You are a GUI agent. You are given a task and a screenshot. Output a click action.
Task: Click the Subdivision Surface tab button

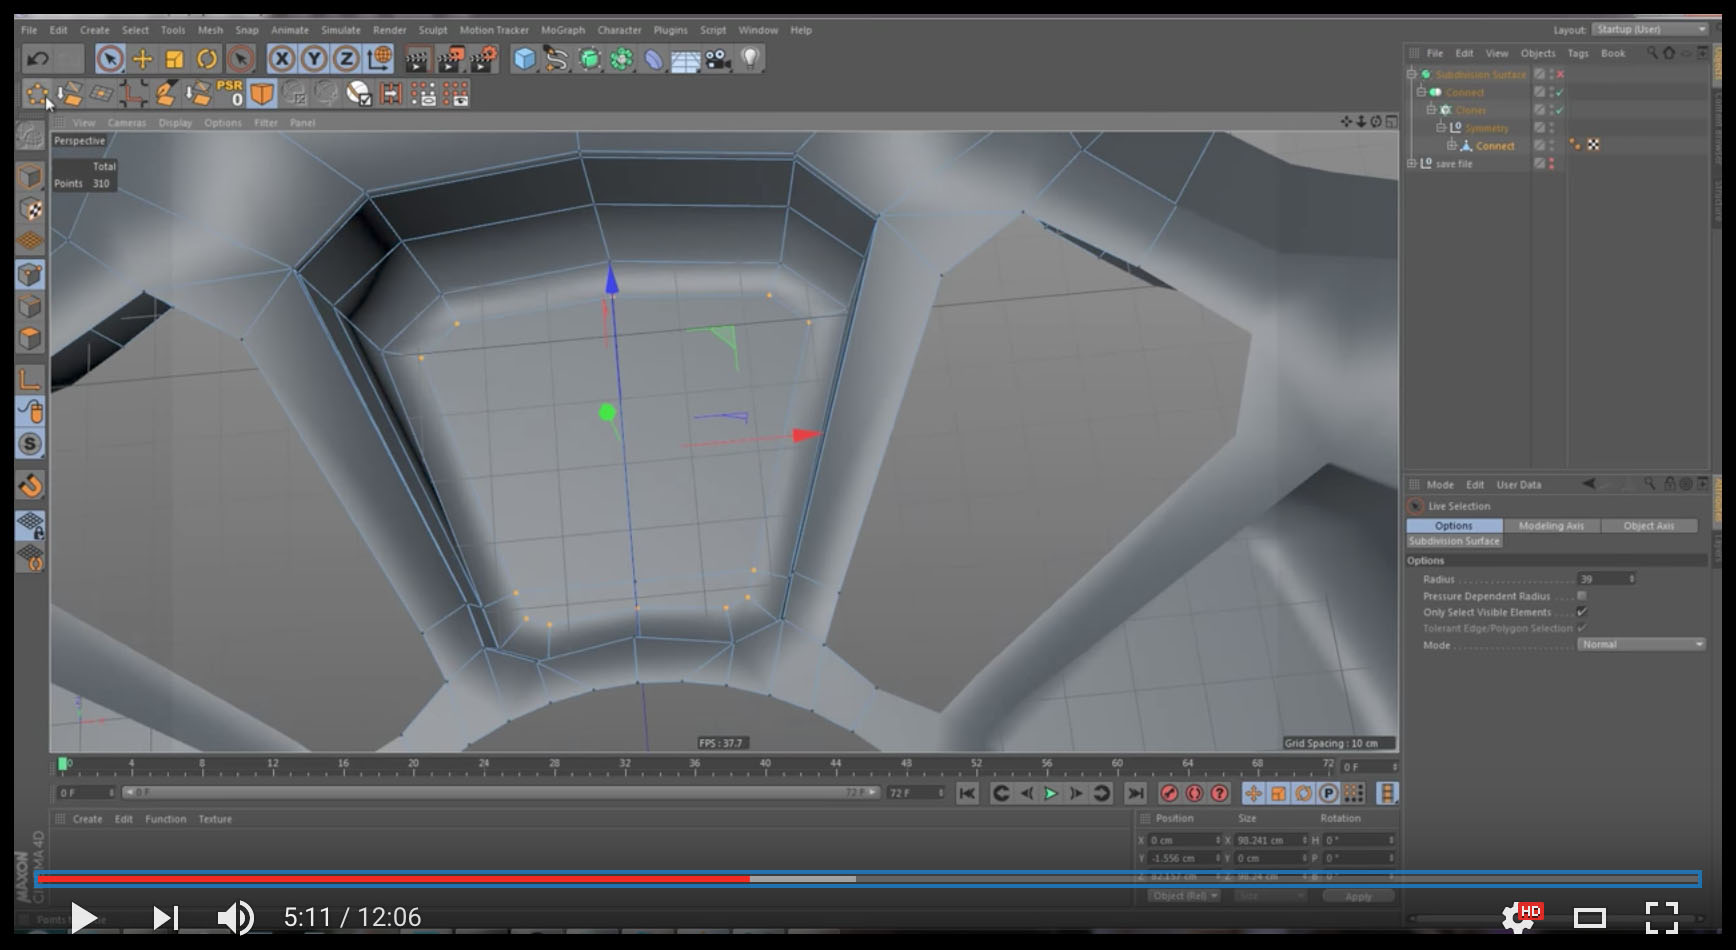pos(1454,541)
